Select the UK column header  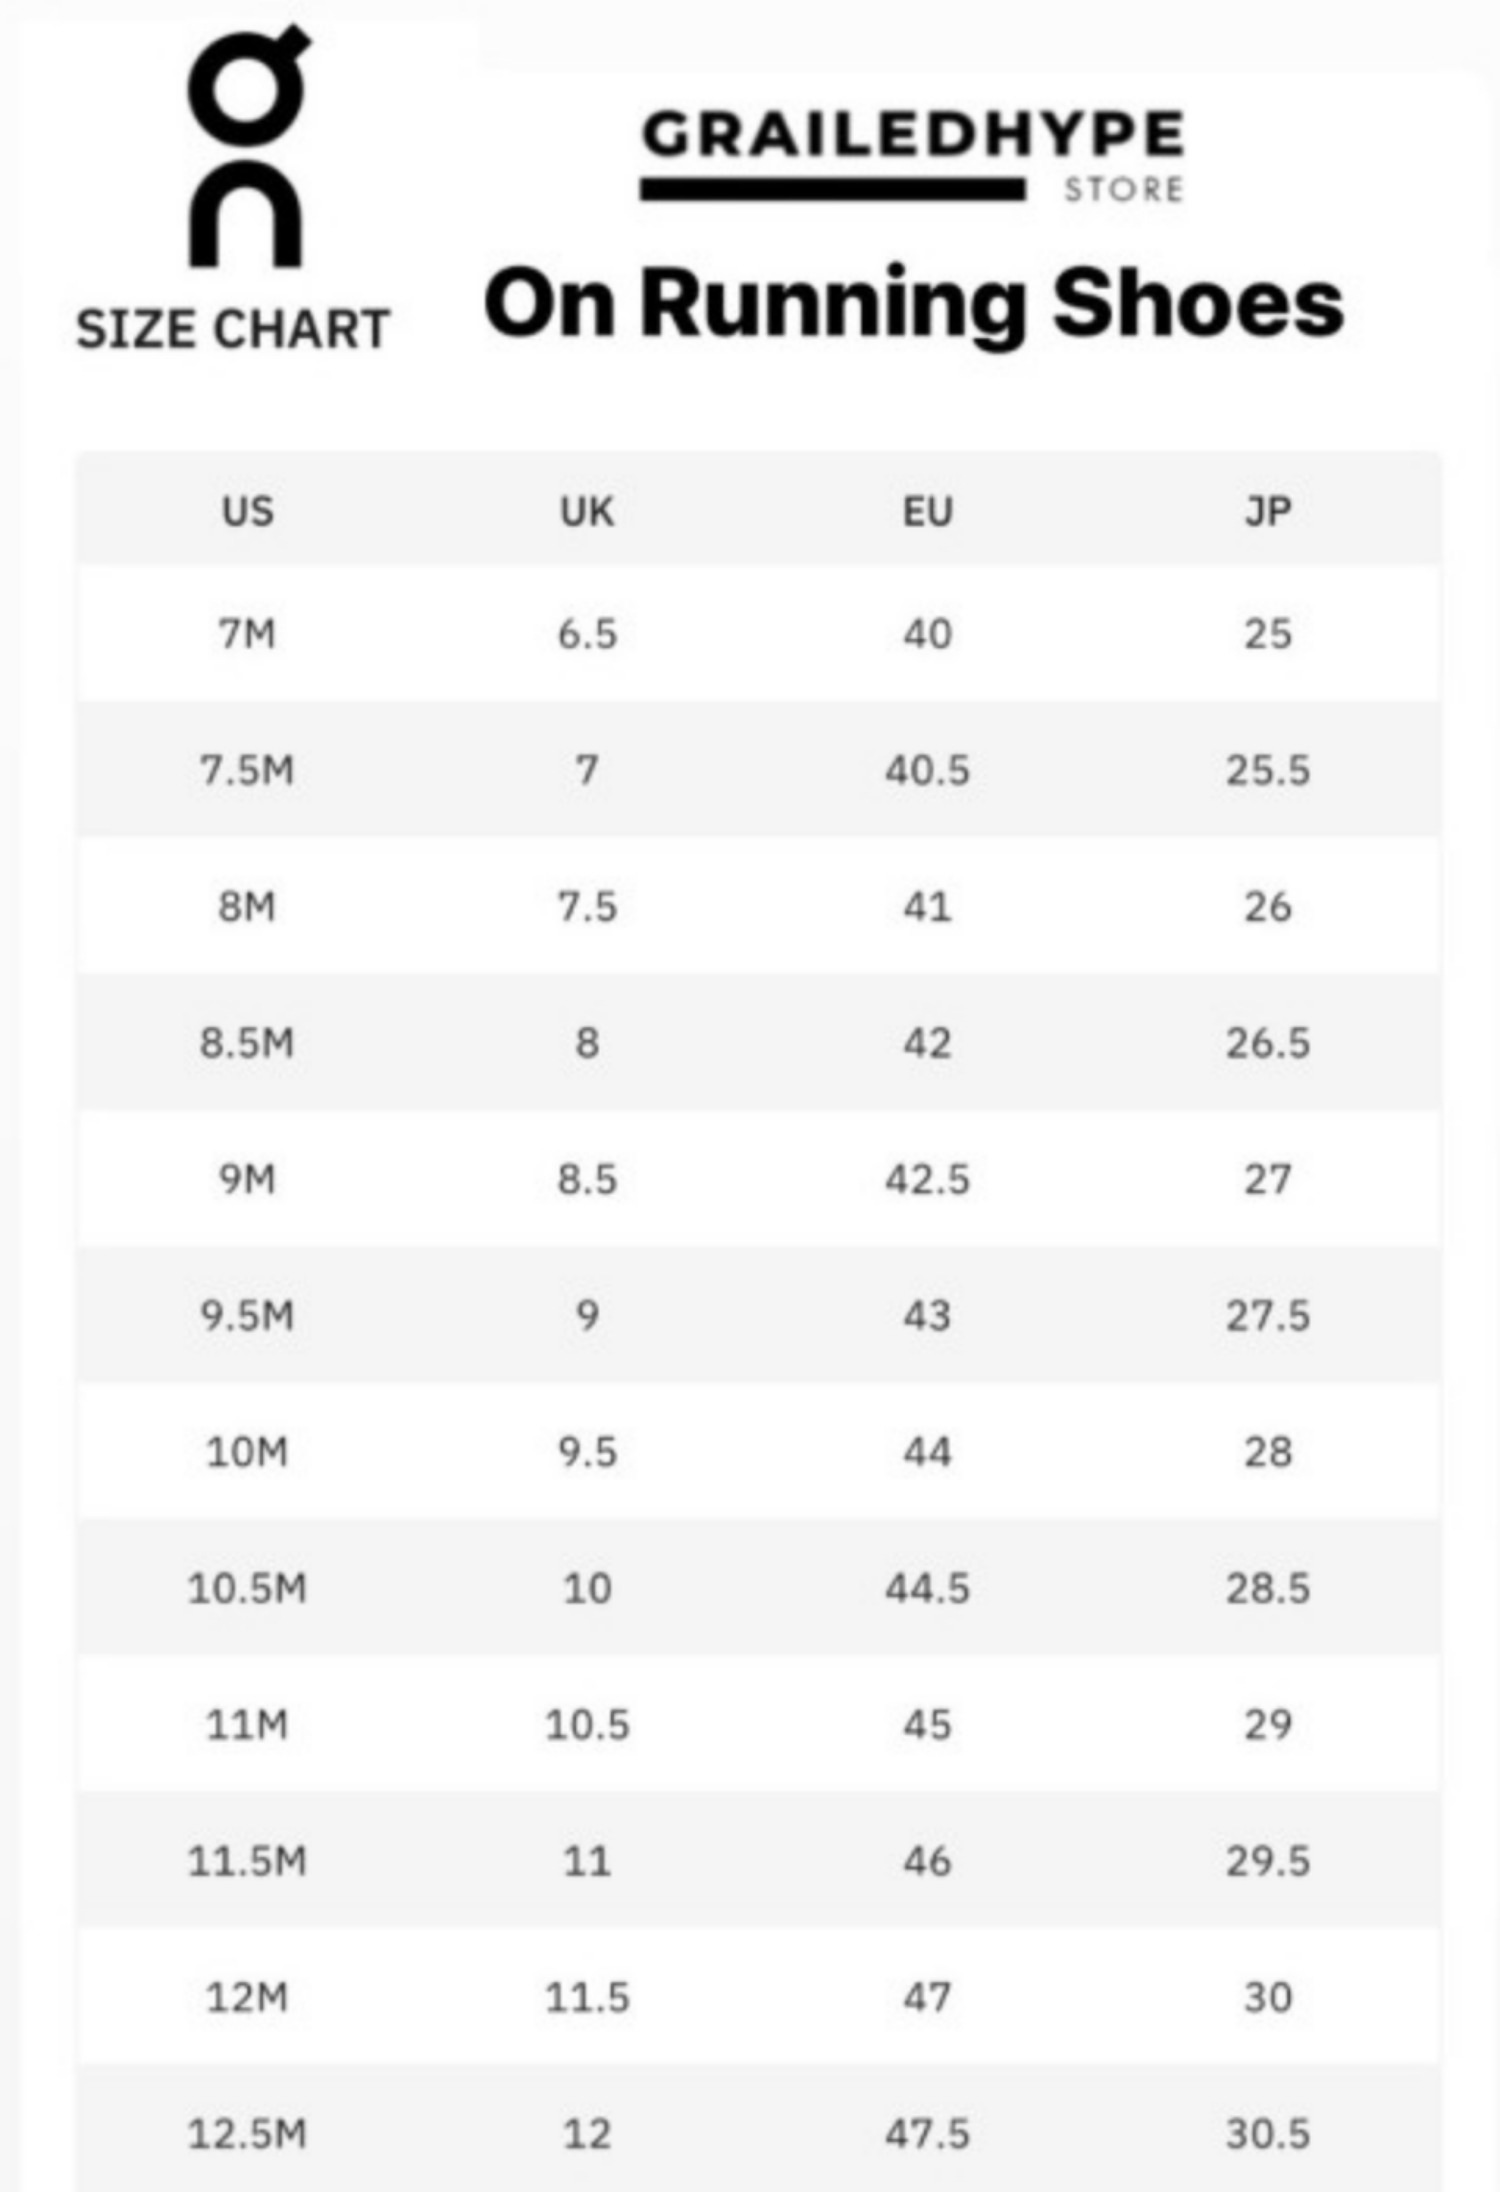pyautogui.click(x=587, y=511)
